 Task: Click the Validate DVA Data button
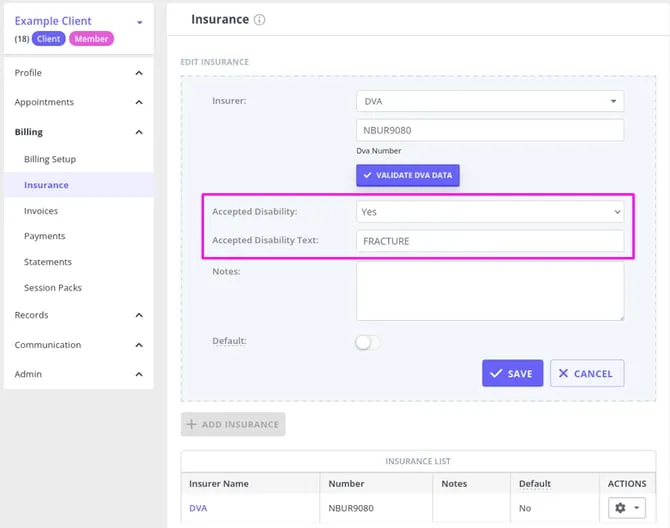pyautogui.click(x=408, y=175)
